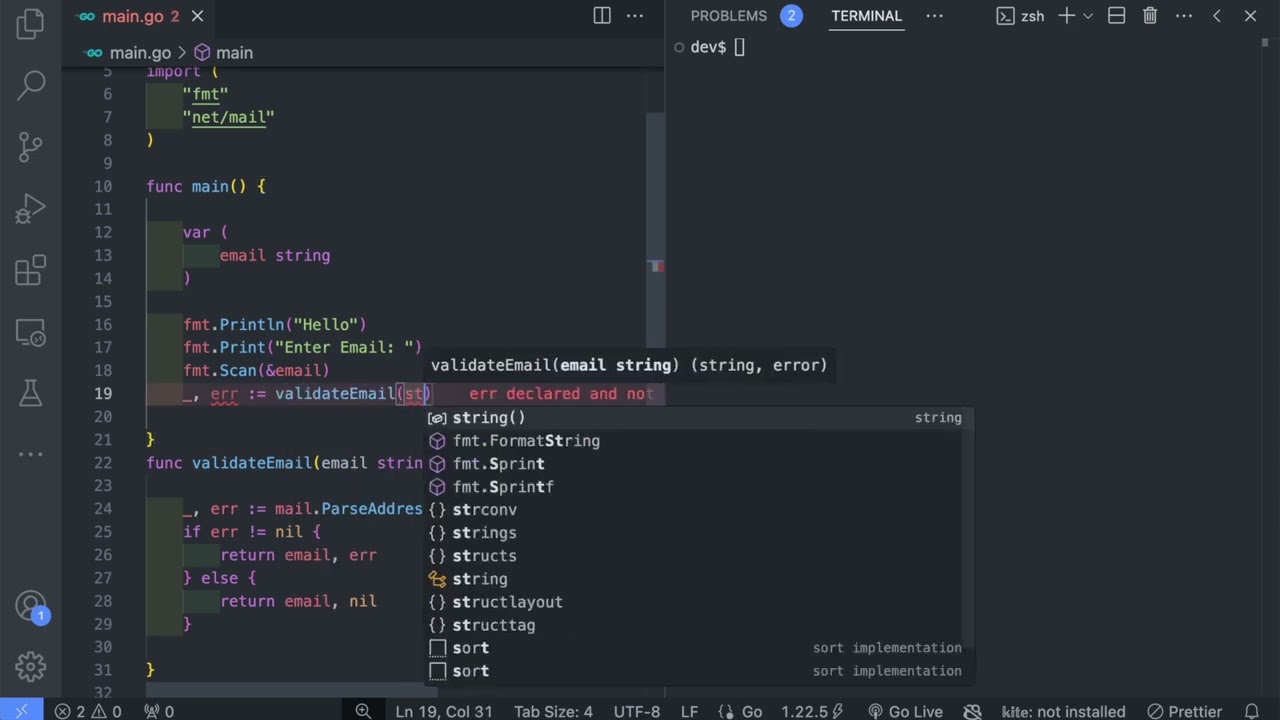Image resolution: width=1280 pixels, height=720 pixels.
Task: Pick the structtag suggestion
Action: tap(696, 625)
